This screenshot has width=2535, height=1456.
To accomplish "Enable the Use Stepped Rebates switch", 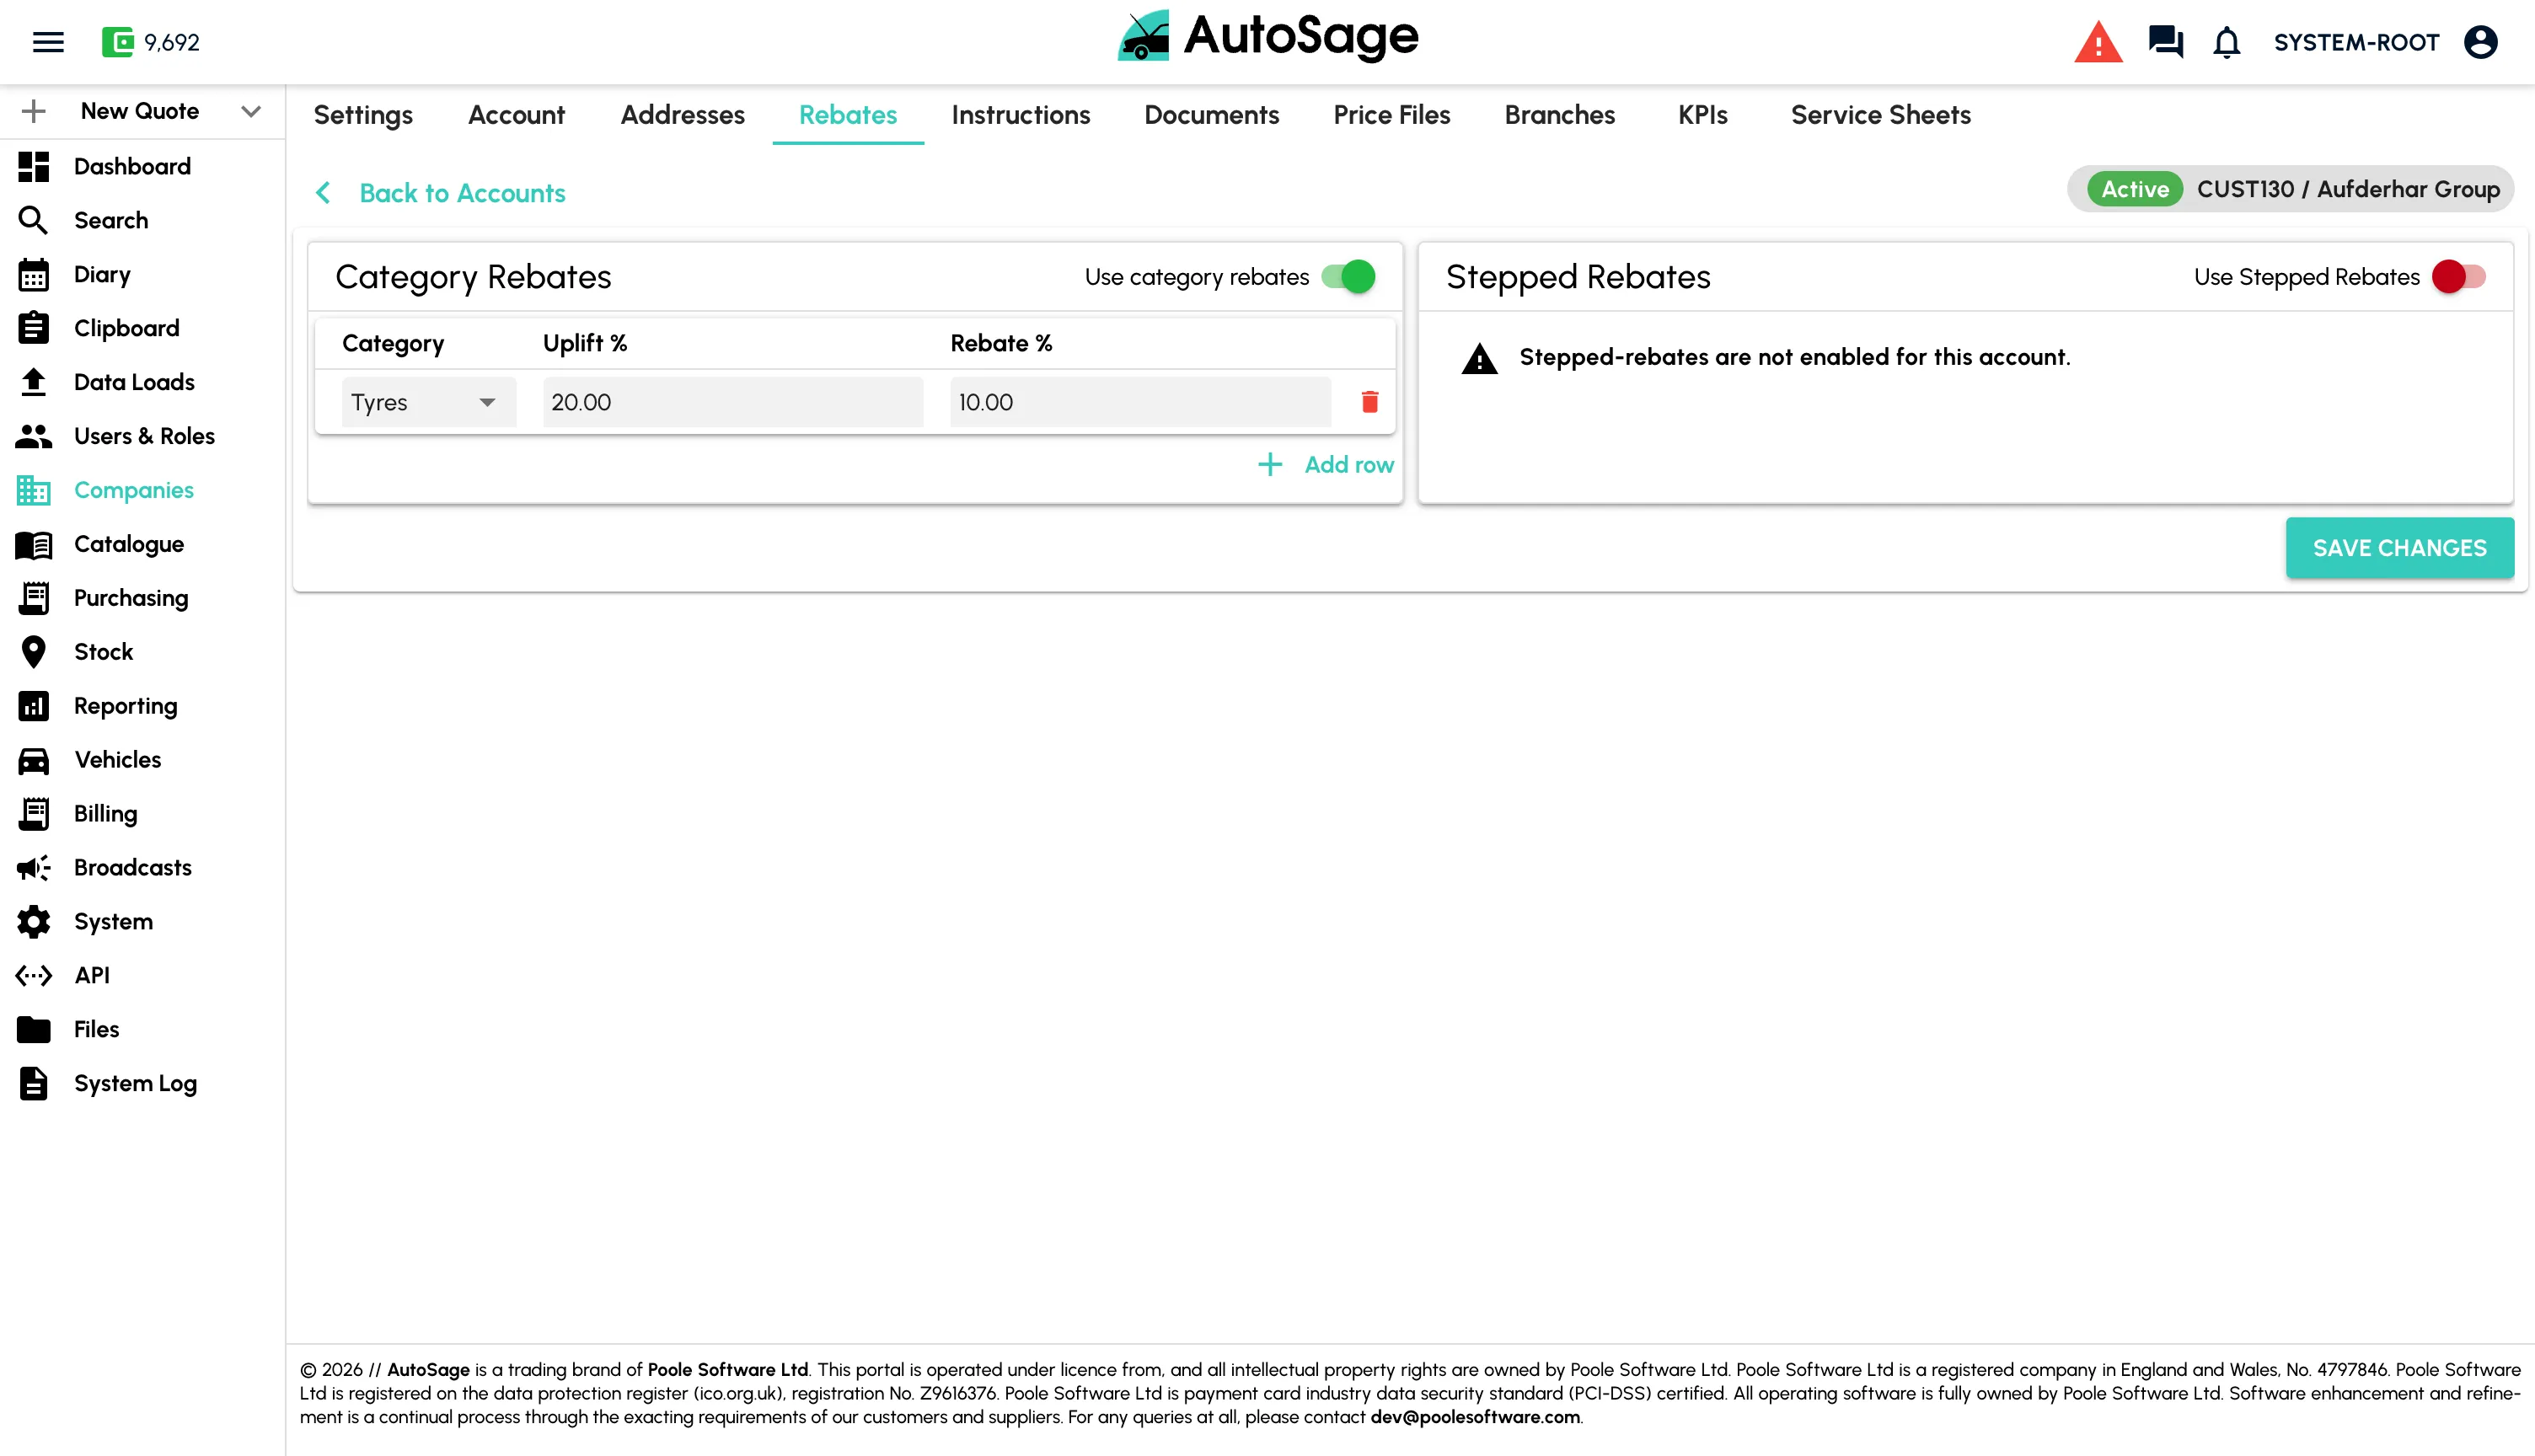I will click(2458, 277).
